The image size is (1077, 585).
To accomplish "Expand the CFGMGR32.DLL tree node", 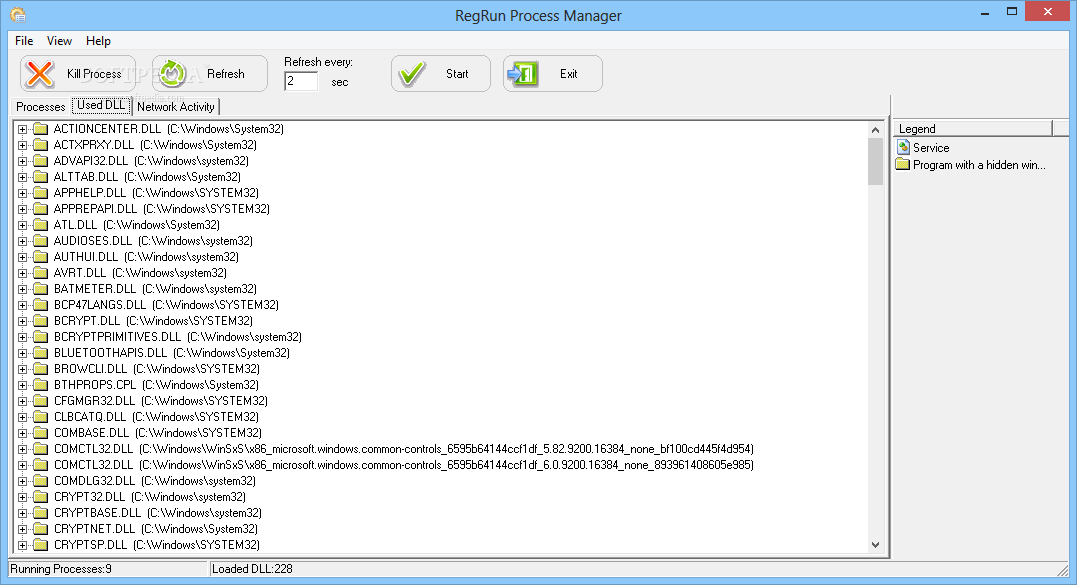I will click(23, 401).
